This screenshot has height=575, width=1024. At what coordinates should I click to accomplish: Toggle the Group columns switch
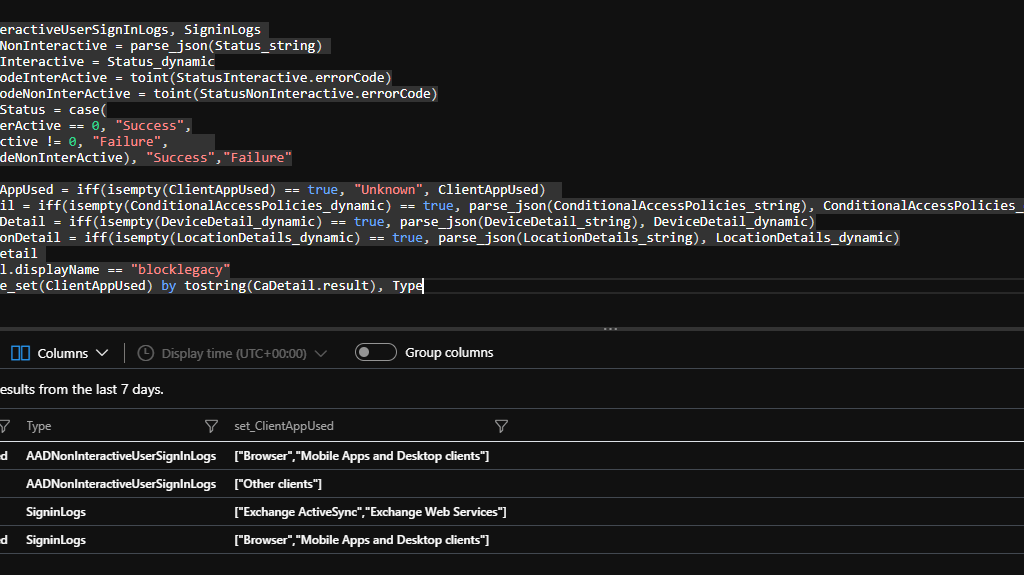376,352
